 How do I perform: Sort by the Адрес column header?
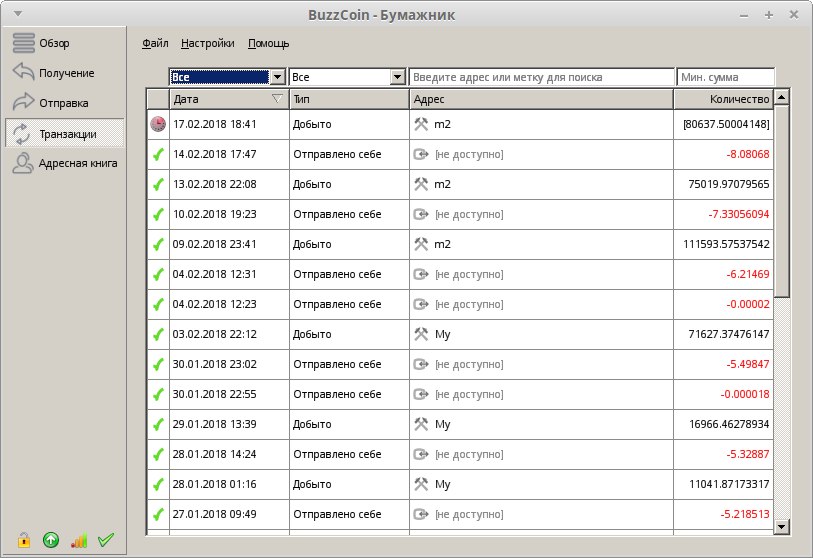541,99
